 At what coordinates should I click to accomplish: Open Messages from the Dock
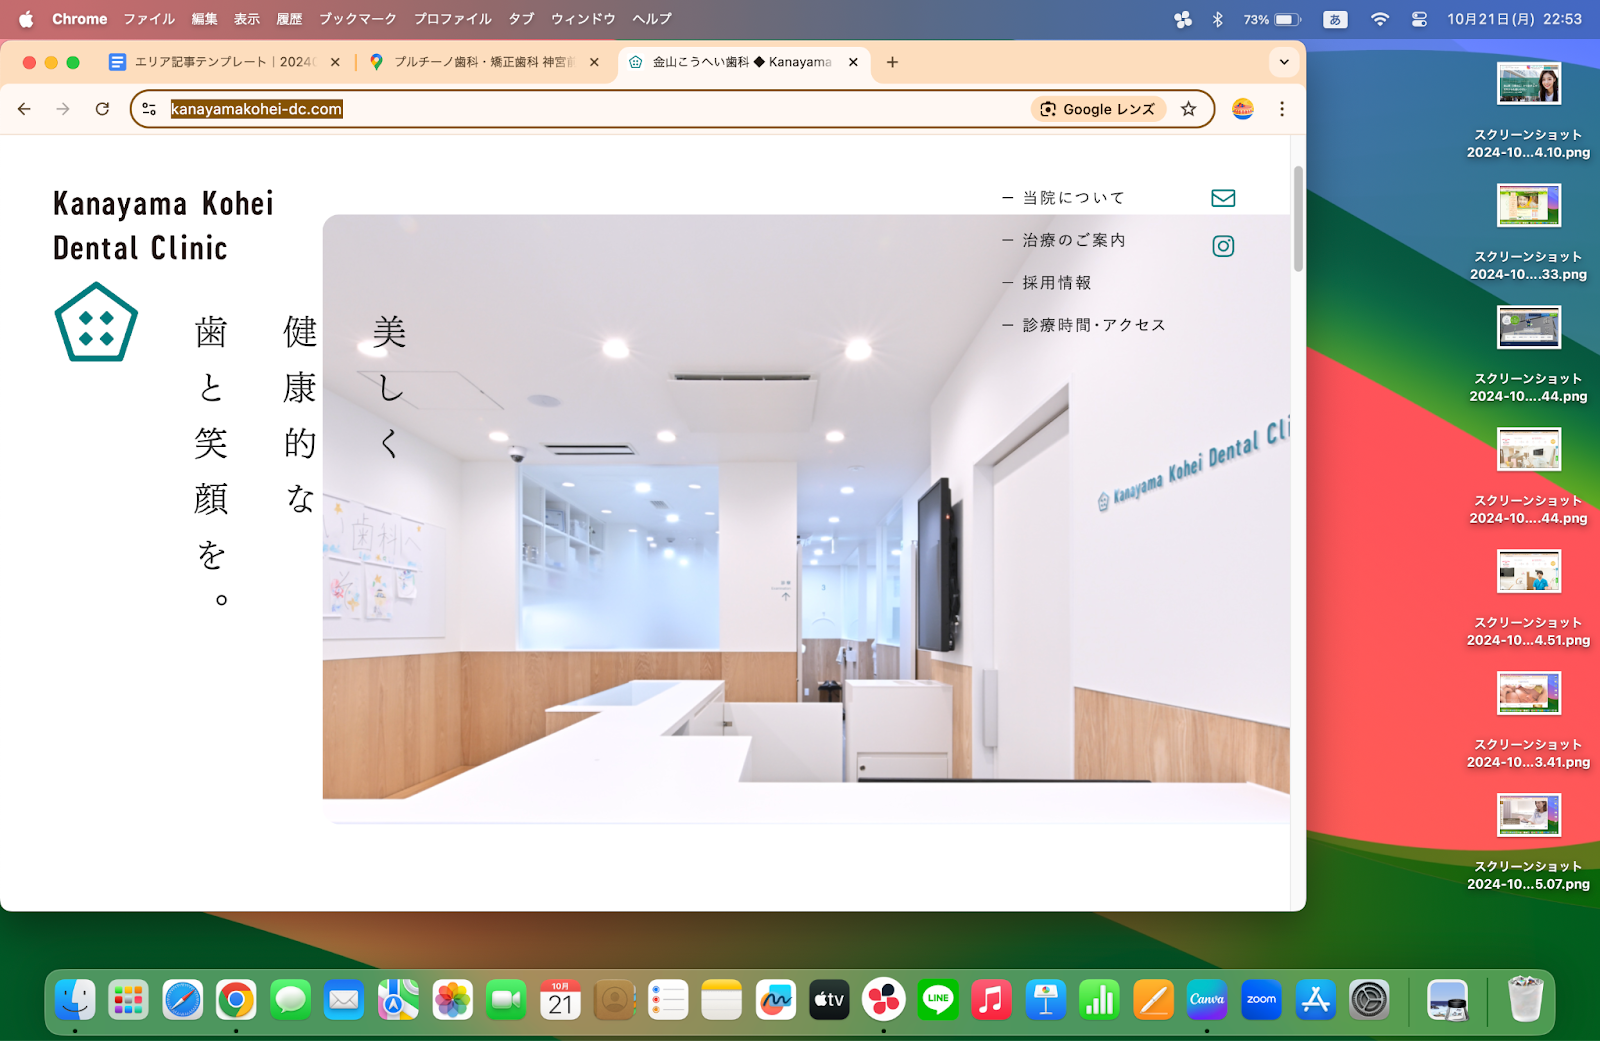(x=290, y=999)
